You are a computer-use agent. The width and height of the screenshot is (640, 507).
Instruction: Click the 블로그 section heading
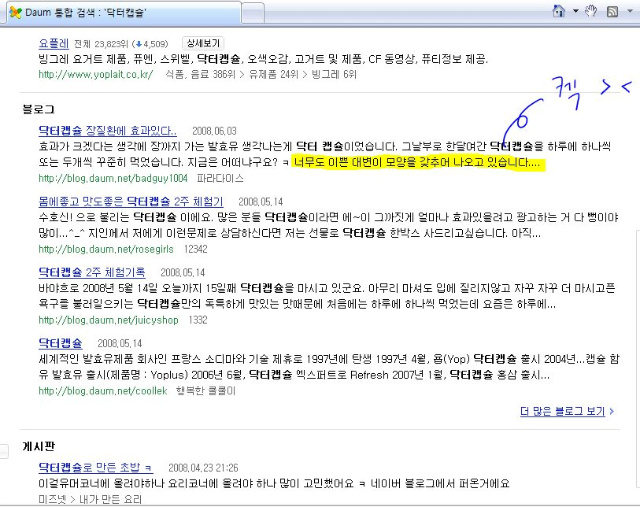point(39,109)
